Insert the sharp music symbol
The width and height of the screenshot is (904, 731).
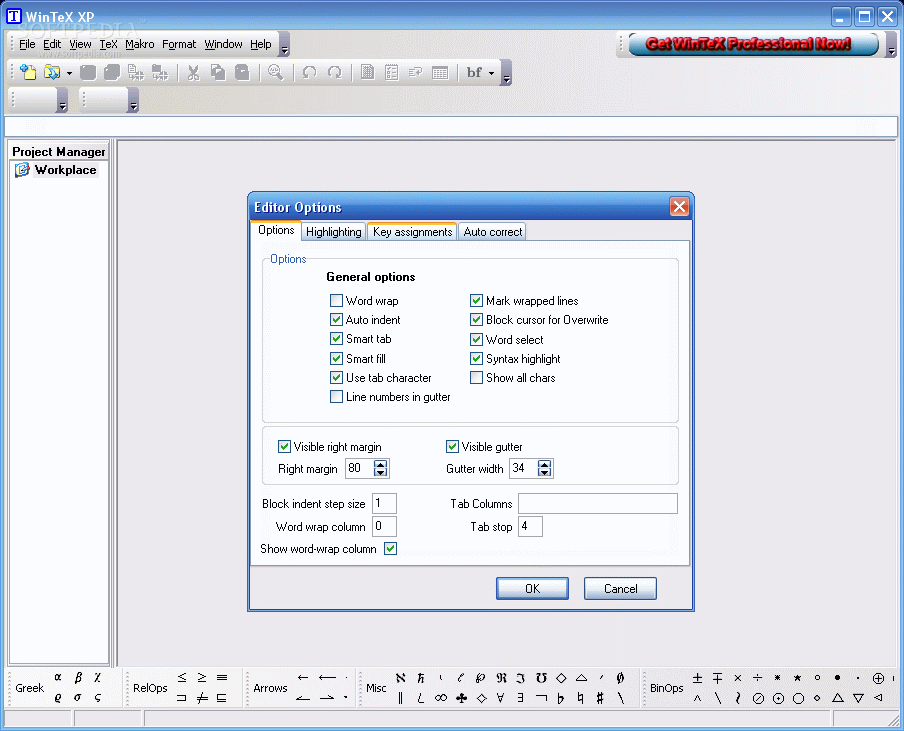click(x=600, y=698)
